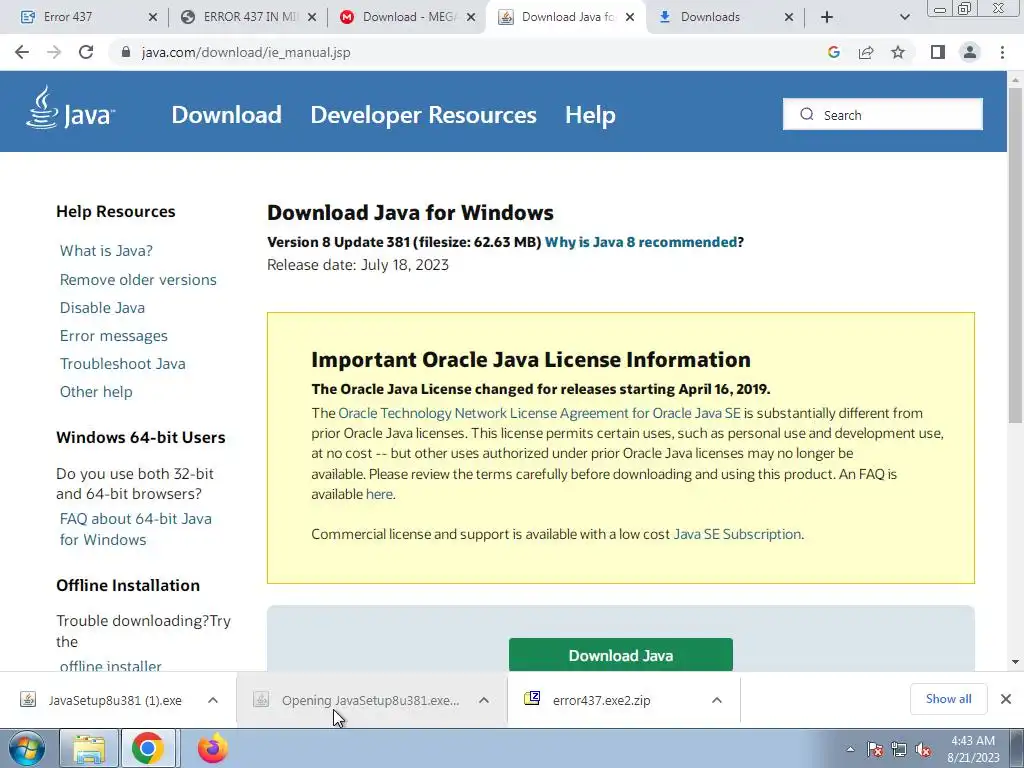Open Developer Resources in the Java header

pos(423,114)
